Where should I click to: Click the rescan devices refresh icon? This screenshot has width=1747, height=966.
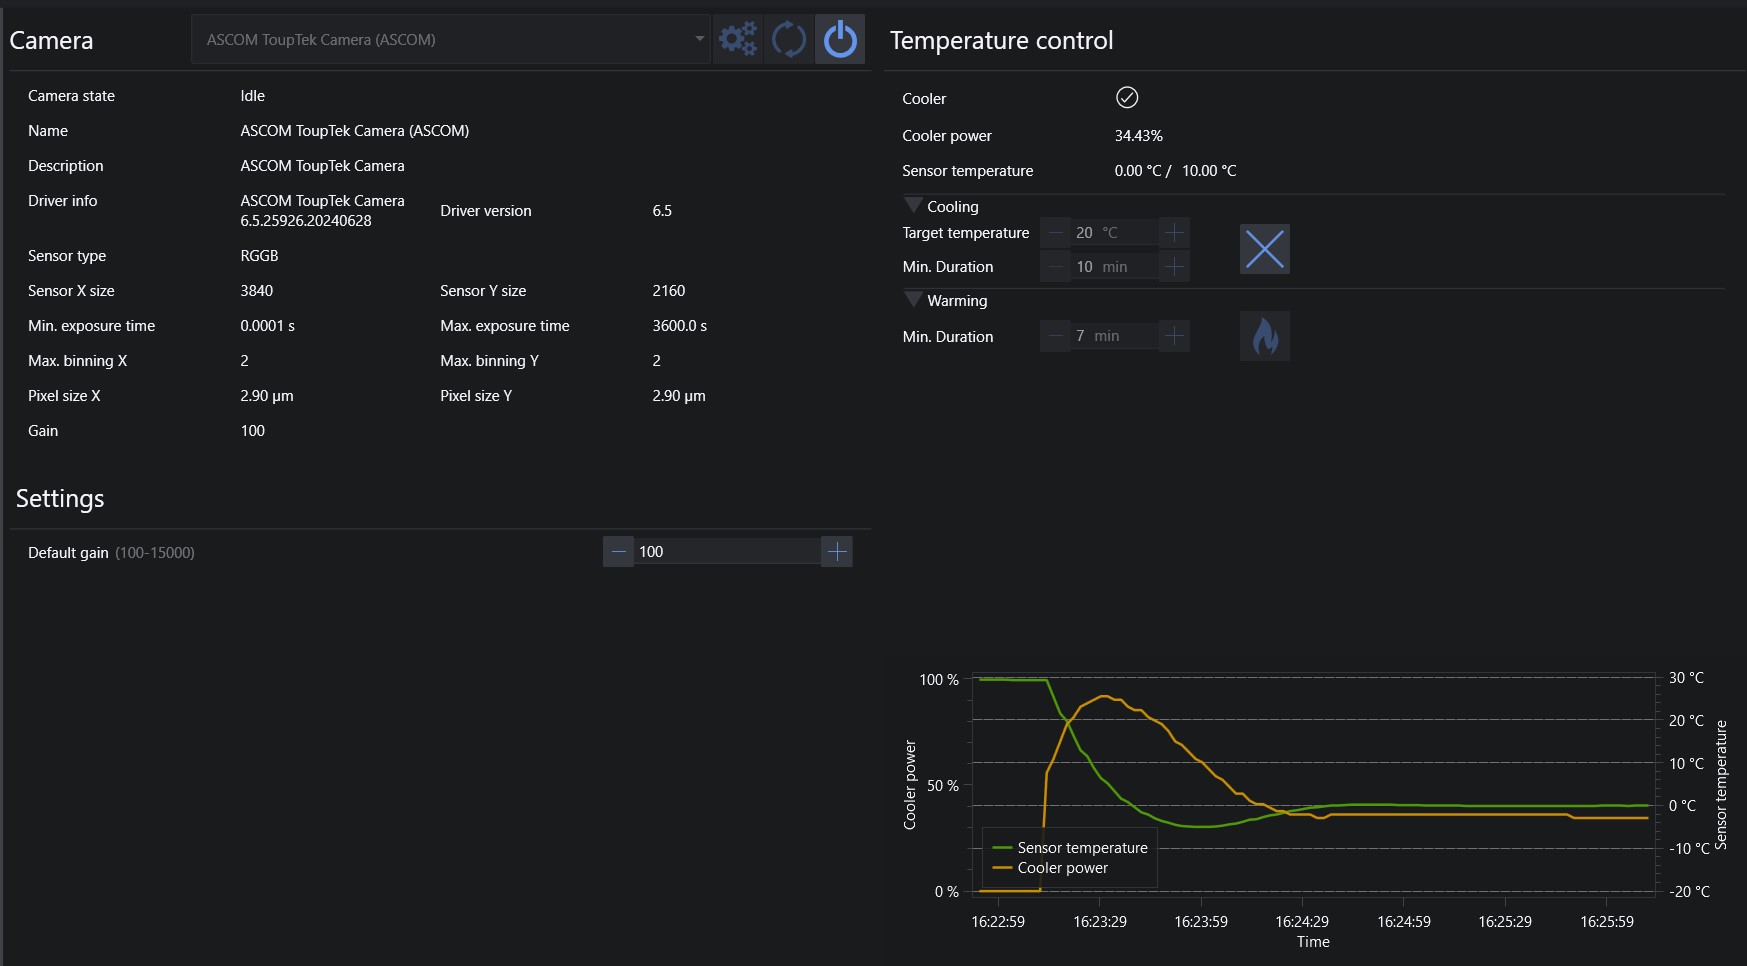pos(789,40)
